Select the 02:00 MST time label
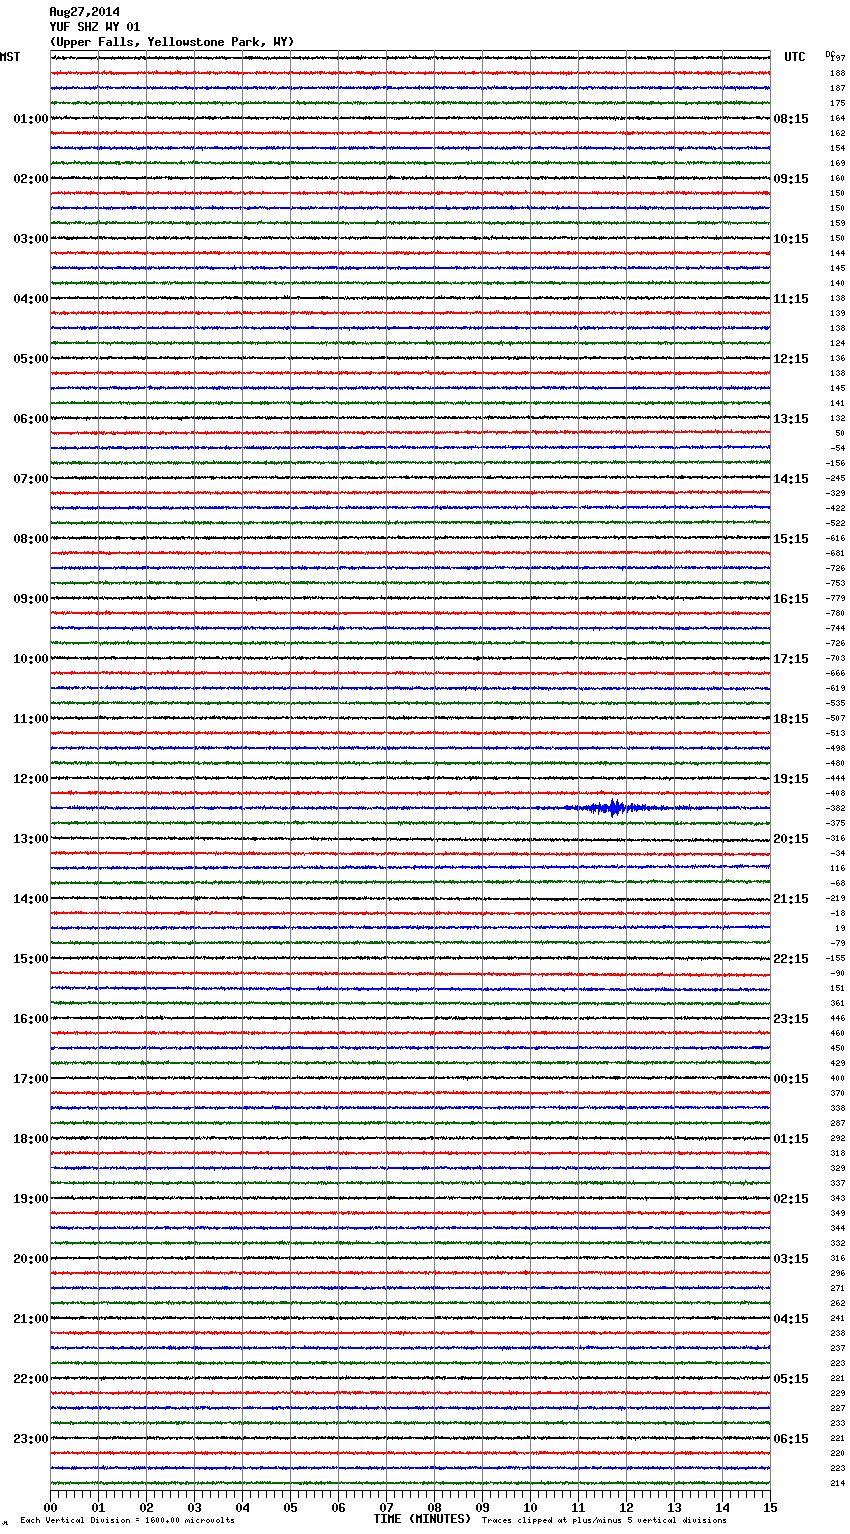850x1534 pixels. 31,179
